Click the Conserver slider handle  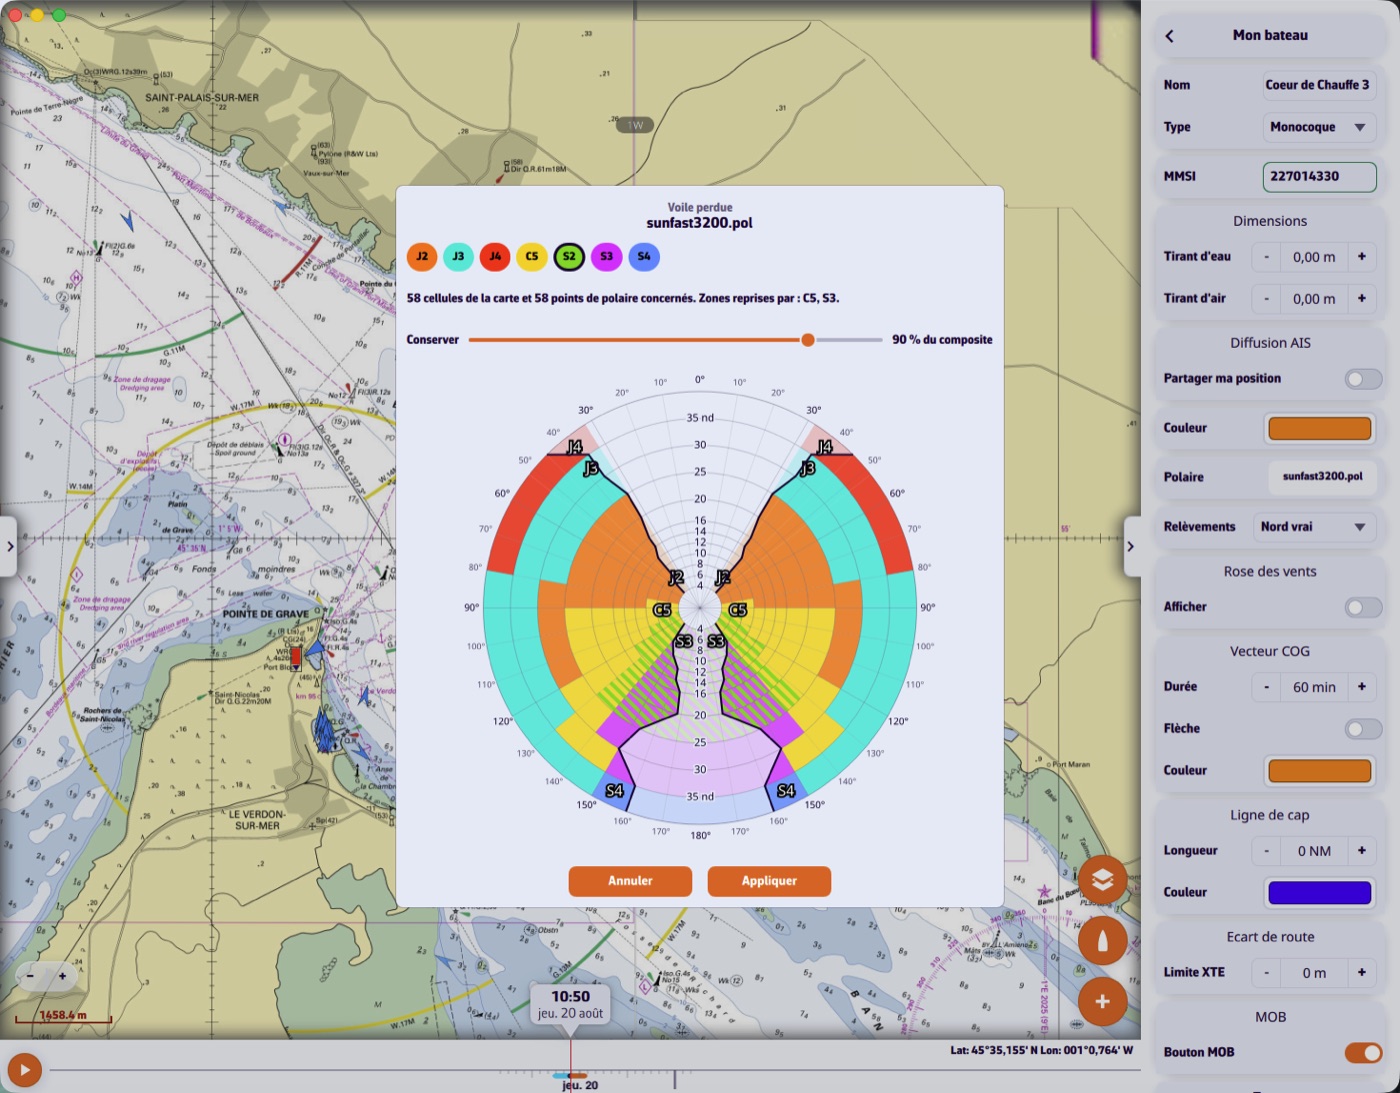[x=808, y=340]
